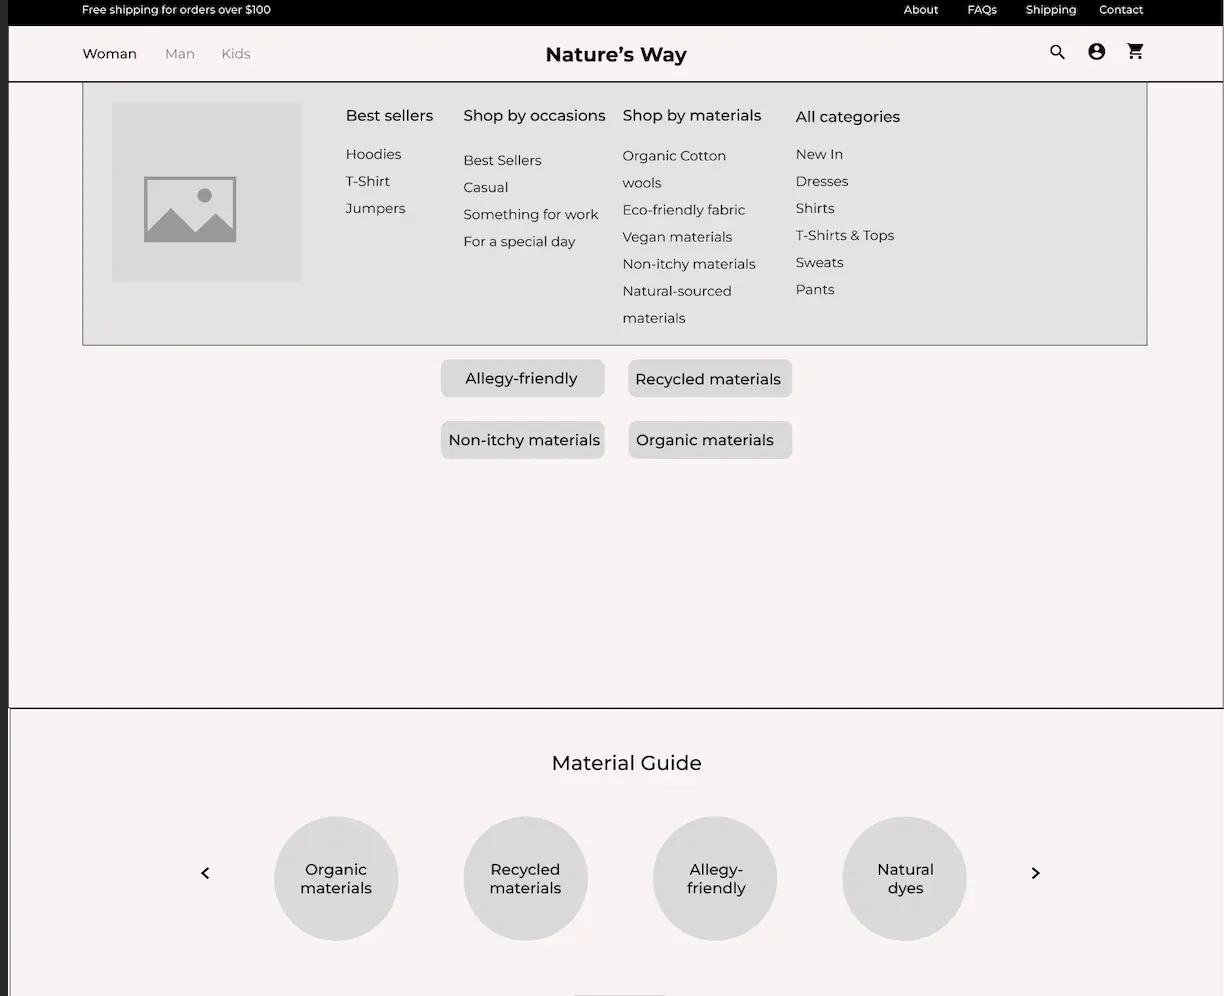This screenshot has width=1224, height=996.
Task: Open the Casual occasion link
Action: click(486, 187)
